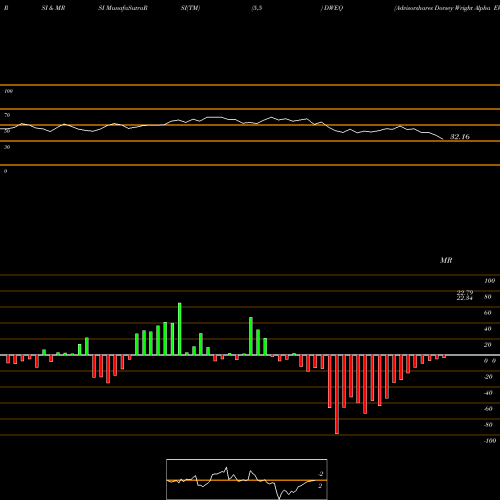
Task: Click the 100 label on the RSI axis
Action: point(8,91)
